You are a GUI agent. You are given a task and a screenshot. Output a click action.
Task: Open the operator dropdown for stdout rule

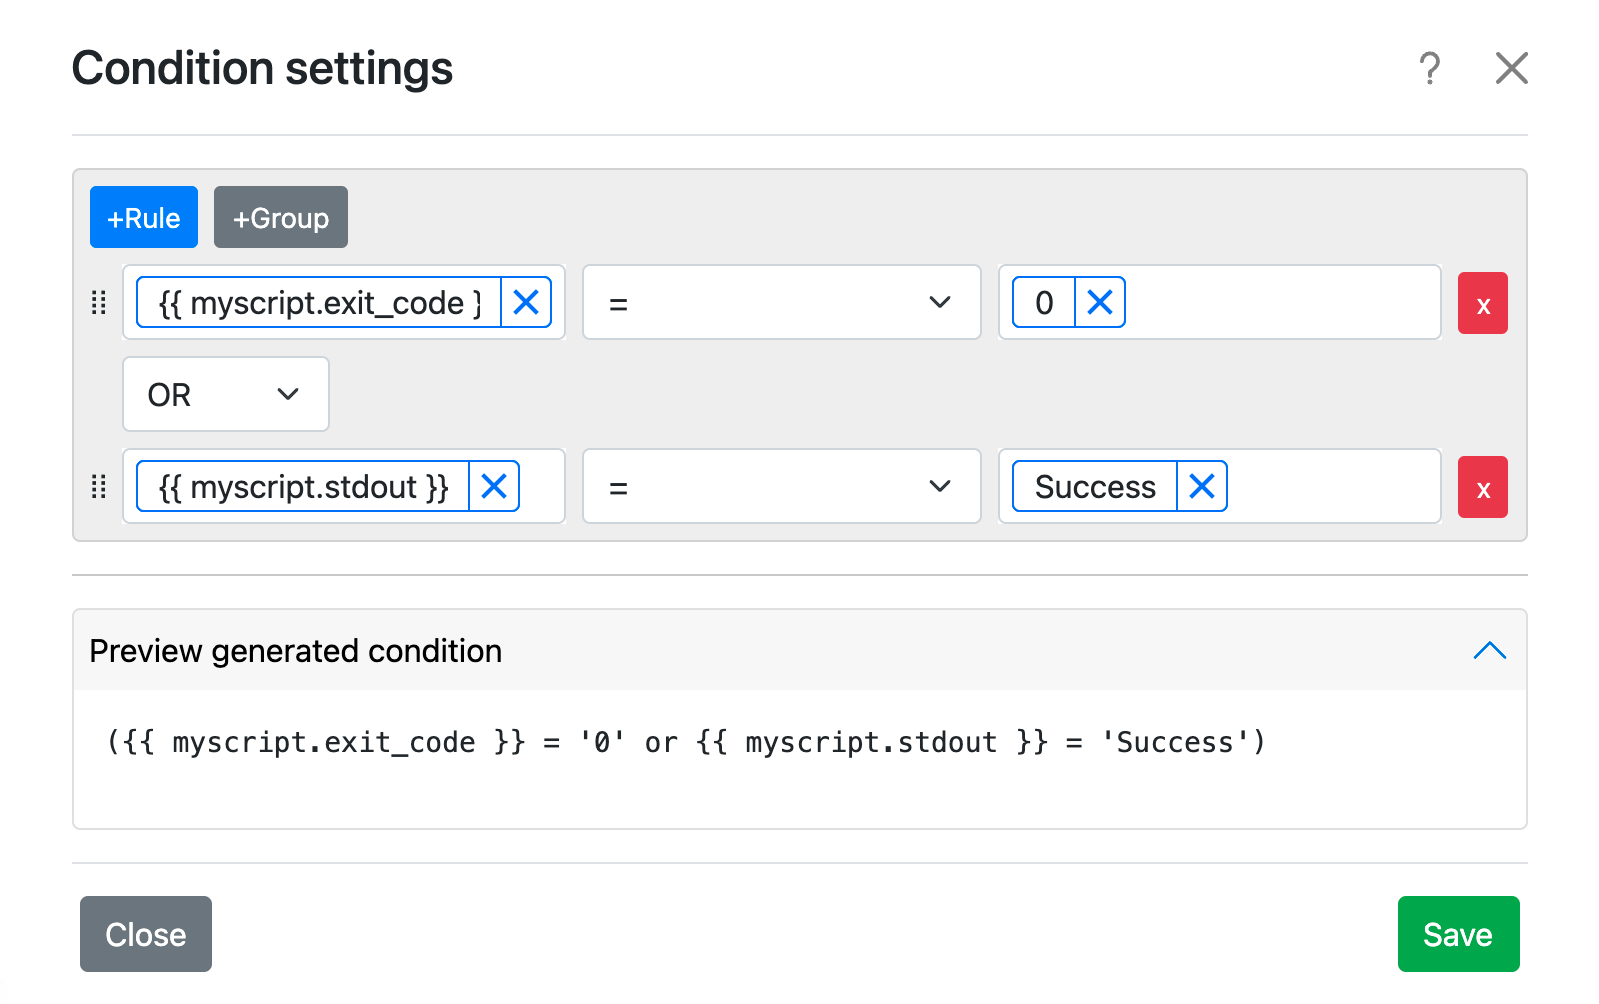point(781,486)
